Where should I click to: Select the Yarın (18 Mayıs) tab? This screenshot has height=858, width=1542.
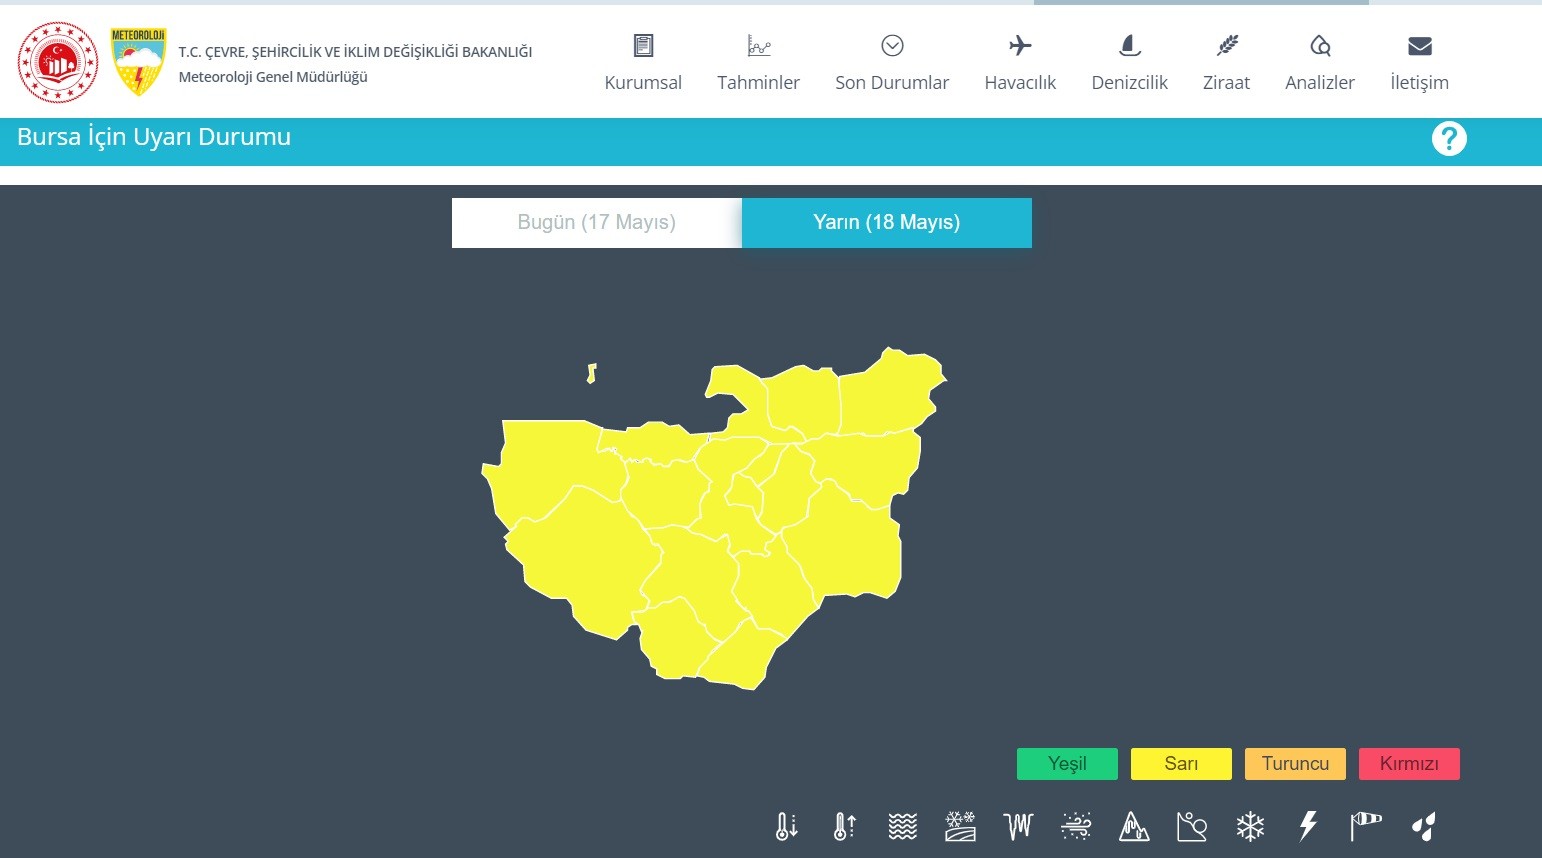pos(886,222)
